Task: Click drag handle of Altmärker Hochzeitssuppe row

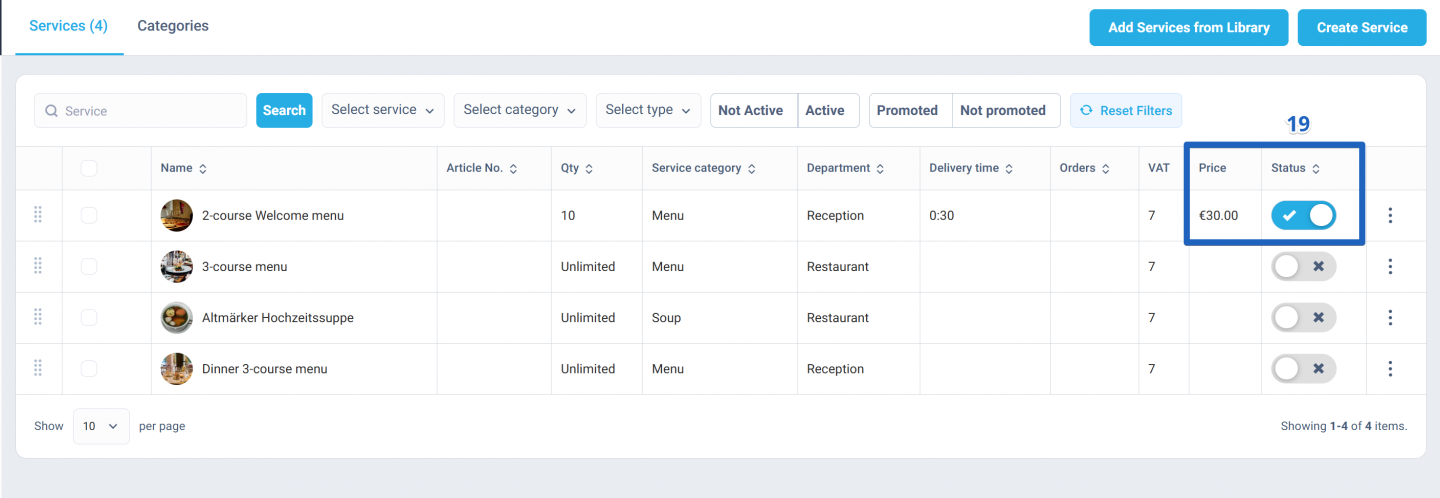Action: coord(38,317)
